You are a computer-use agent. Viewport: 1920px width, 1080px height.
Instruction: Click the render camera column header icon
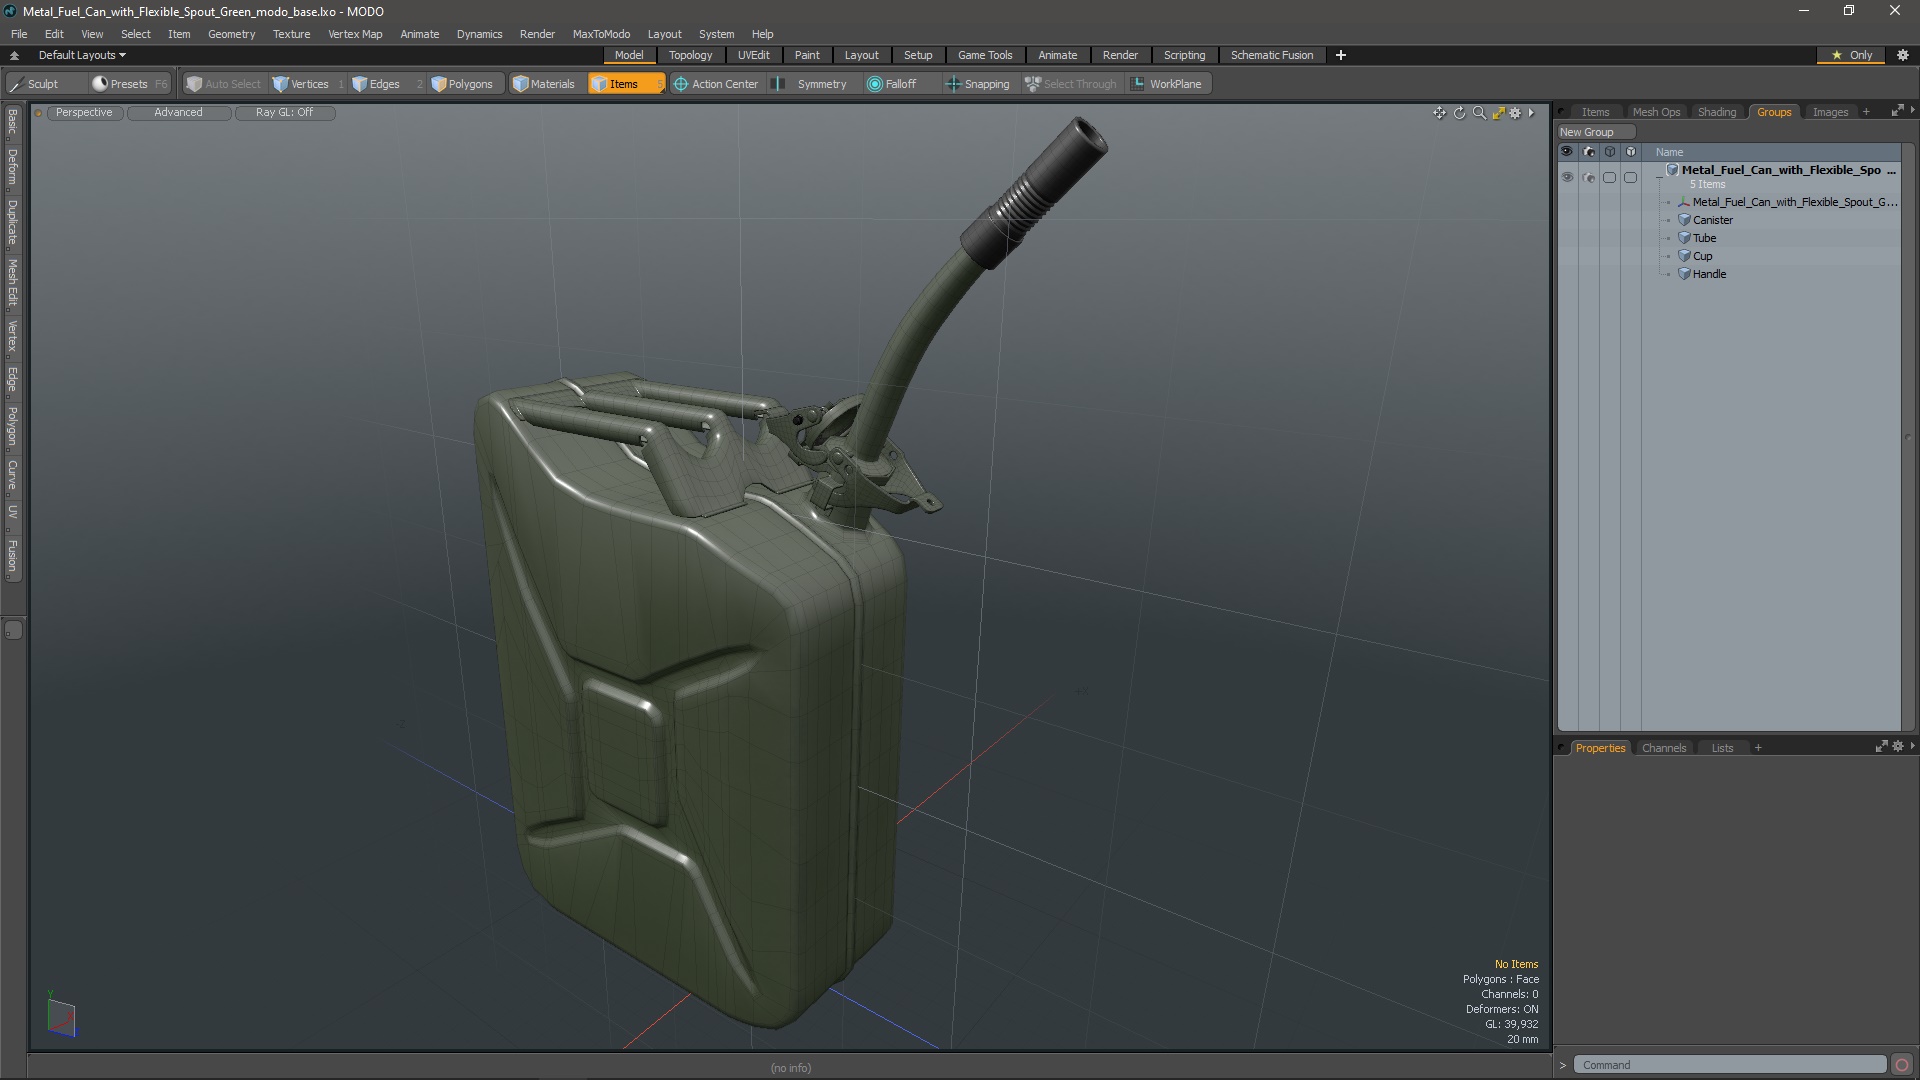click(x=1588, y=152)
